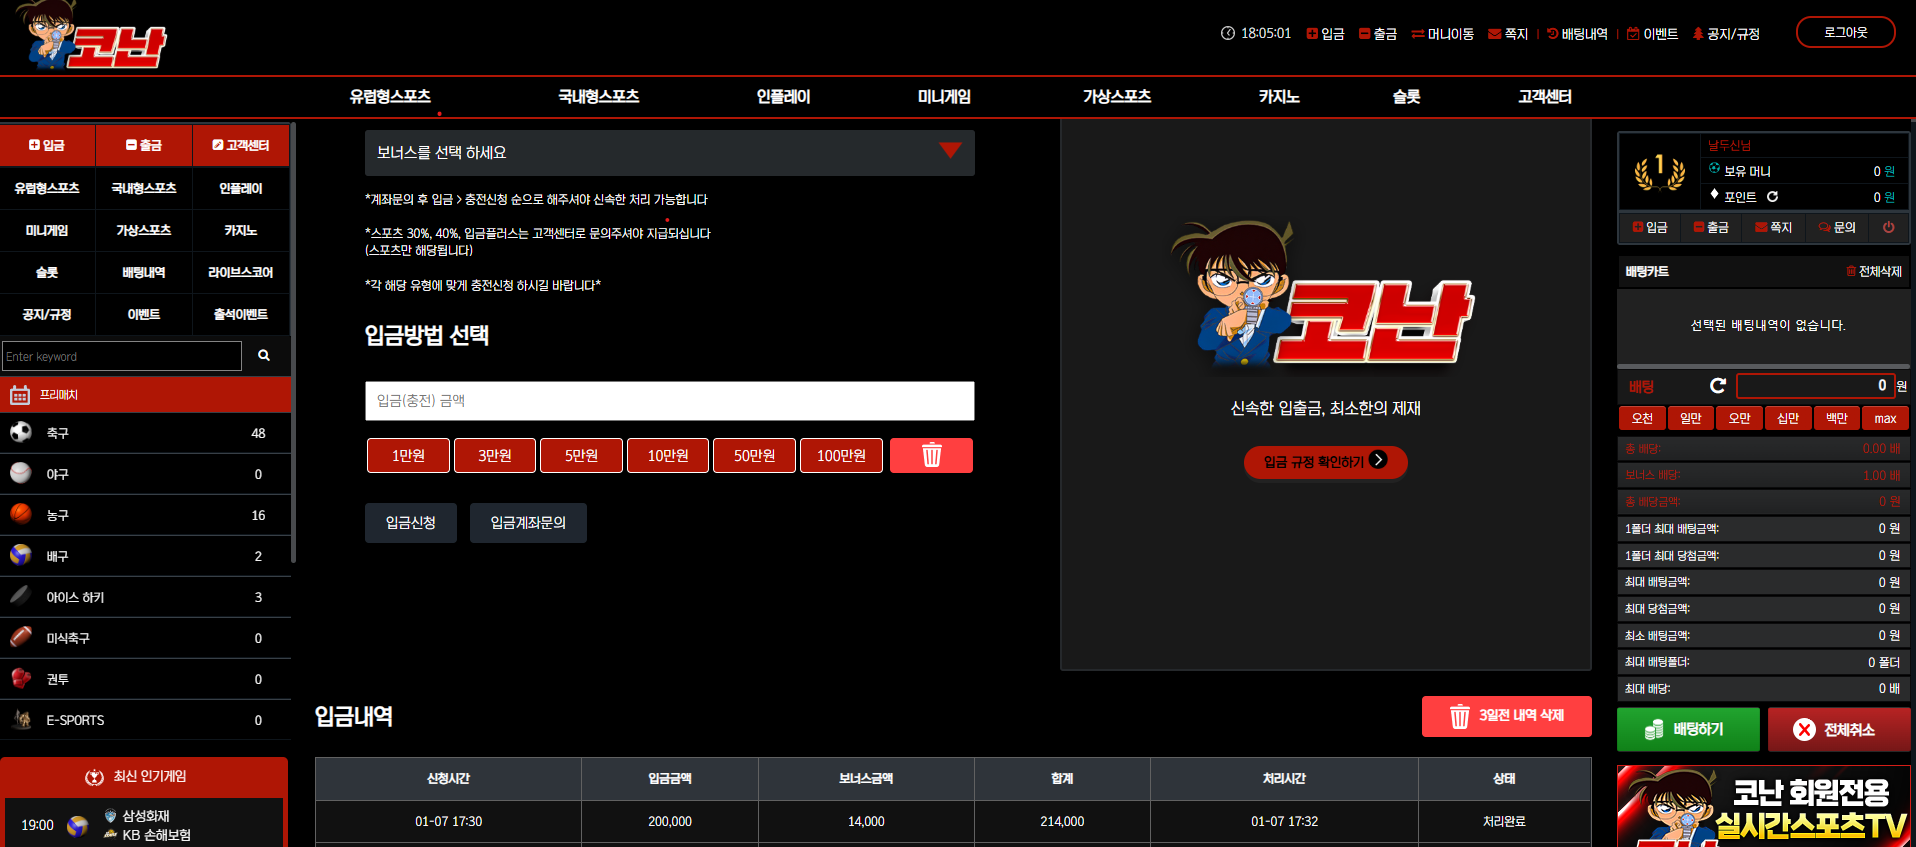The height and width of the screenshot is (847, 1916).
Task: Click the 로그아웃 button
Action: 1846,32
